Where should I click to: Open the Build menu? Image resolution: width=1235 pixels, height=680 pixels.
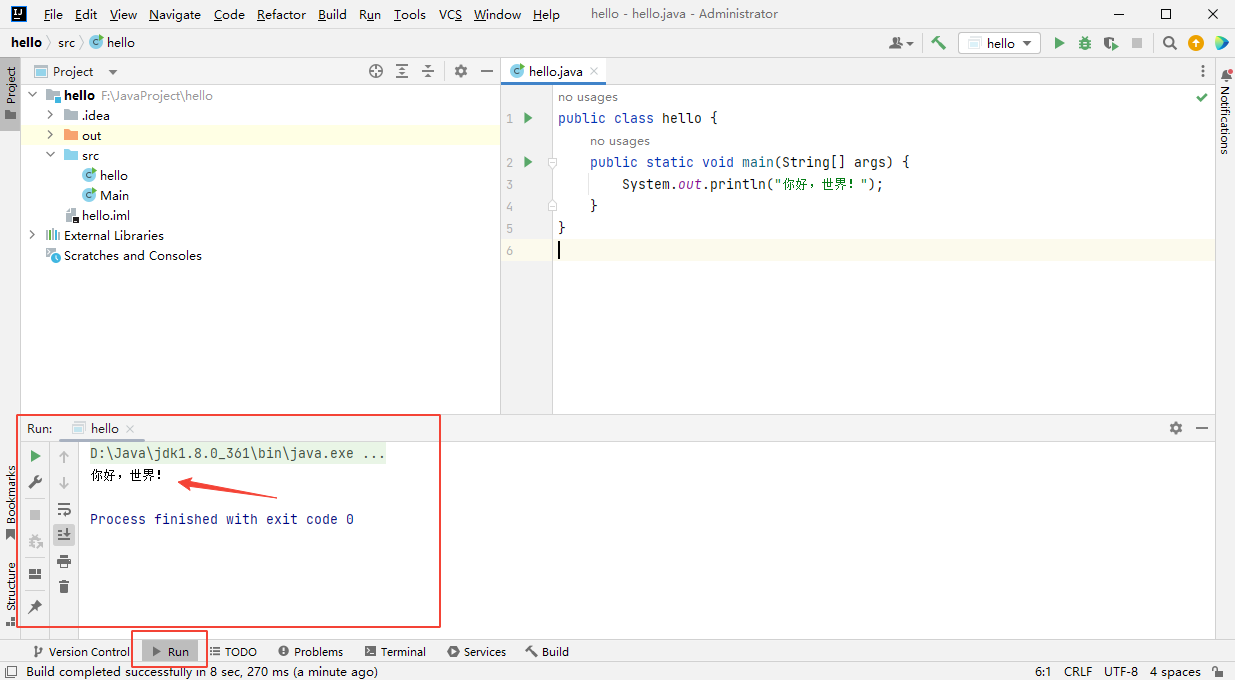point(332,14)
